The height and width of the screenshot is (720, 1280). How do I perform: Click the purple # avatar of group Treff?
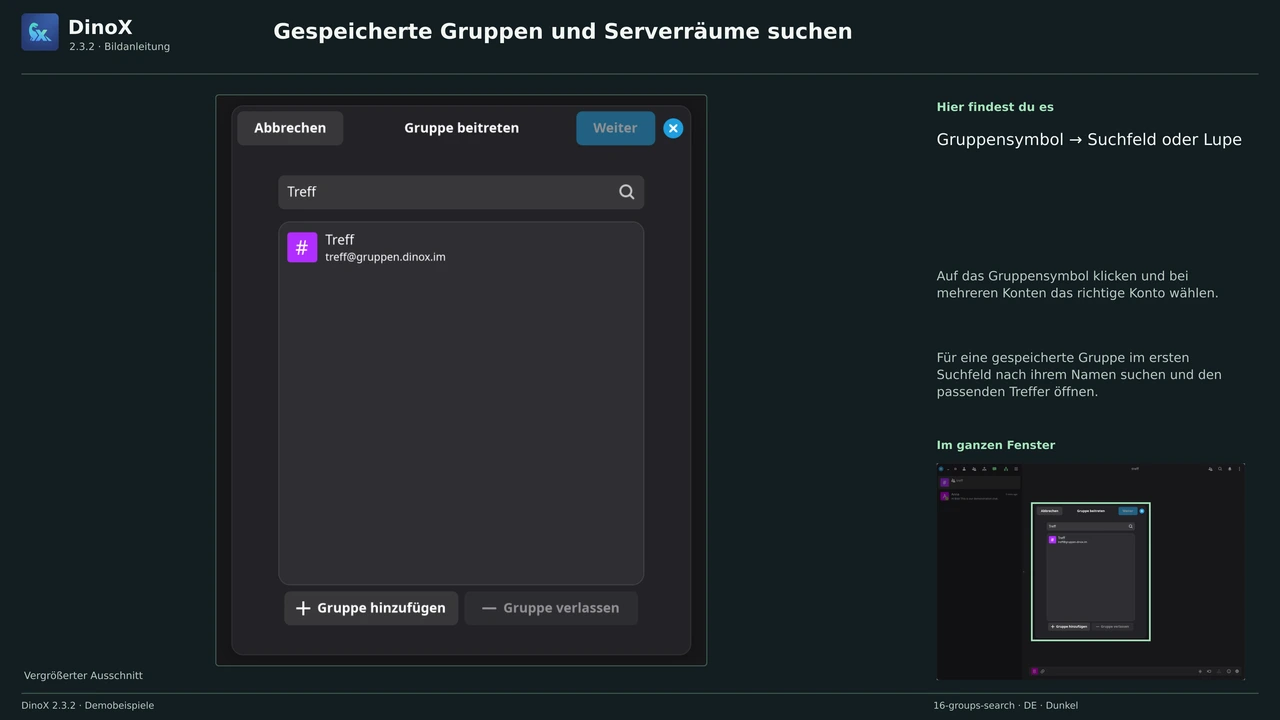pos(302,247)
